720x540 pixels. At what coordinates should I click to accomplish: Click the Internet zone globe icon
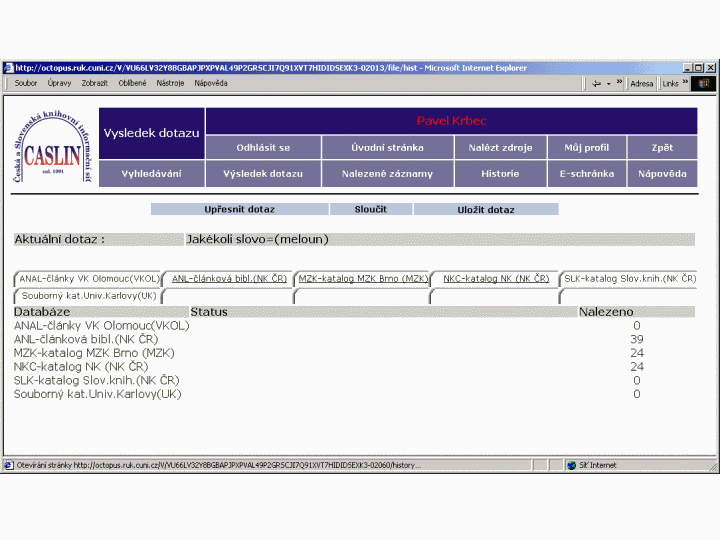click(x=572, y=465)
